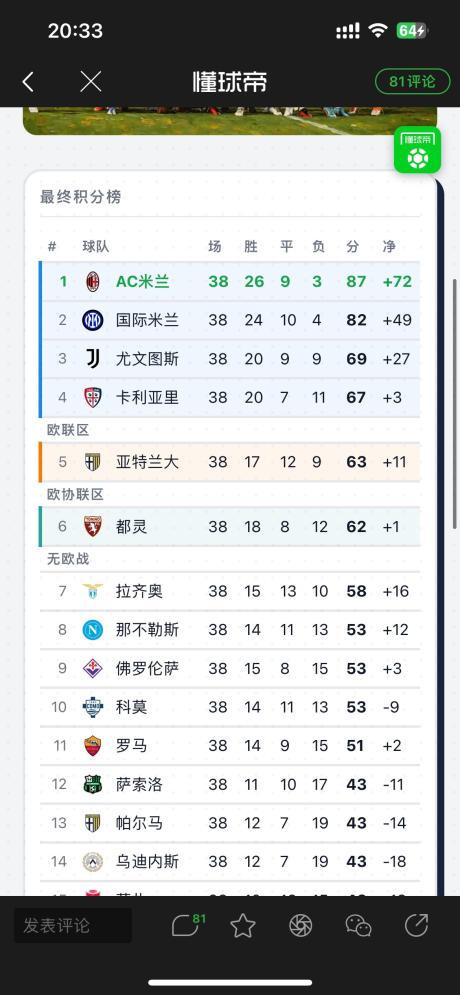Tap the 尤文图斯 club logo
This screenshot has width=460, height=995.
click(x=93, y=359)
